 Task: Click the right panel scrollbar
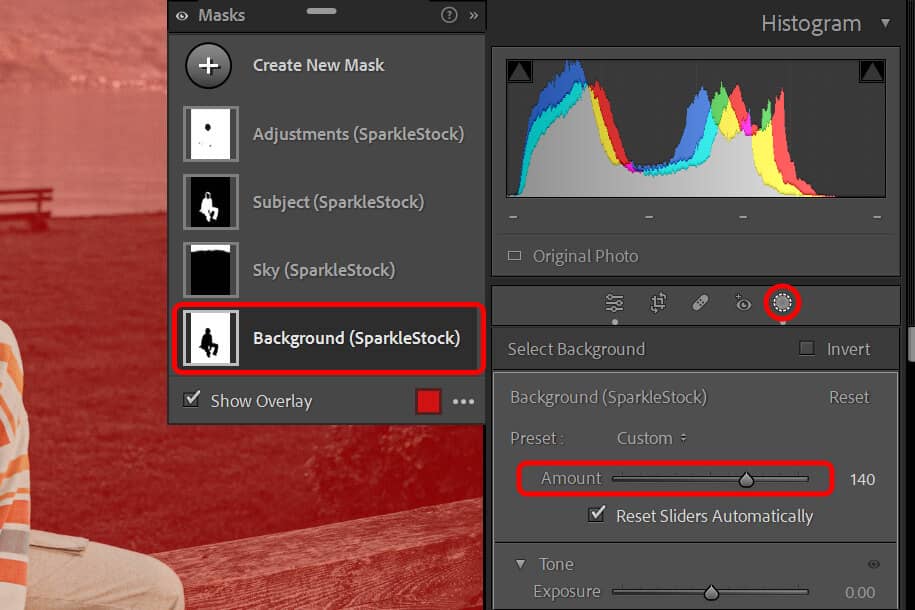pos(911,344)
